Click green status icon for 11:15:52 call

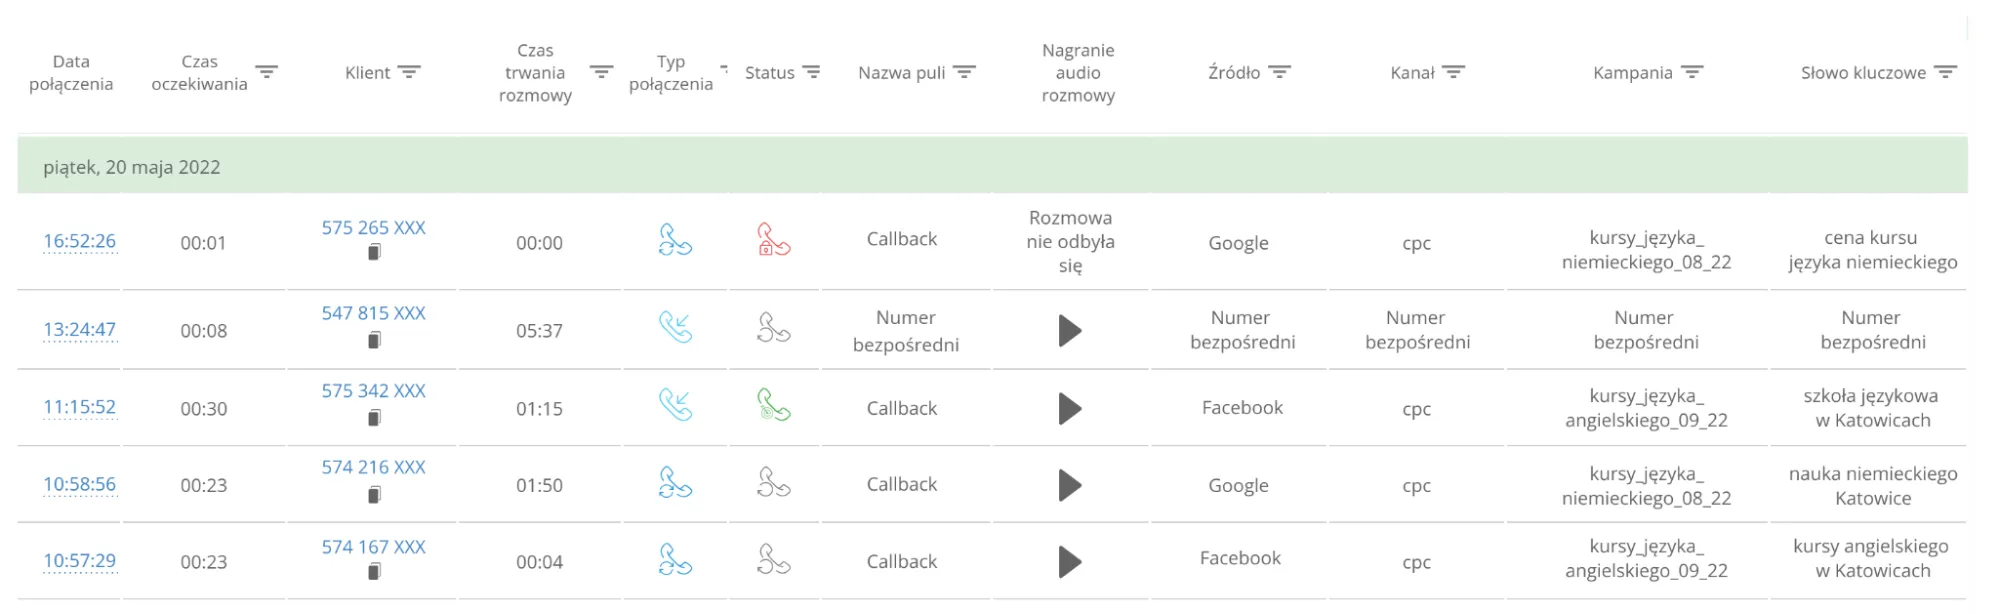coord(774,405)
